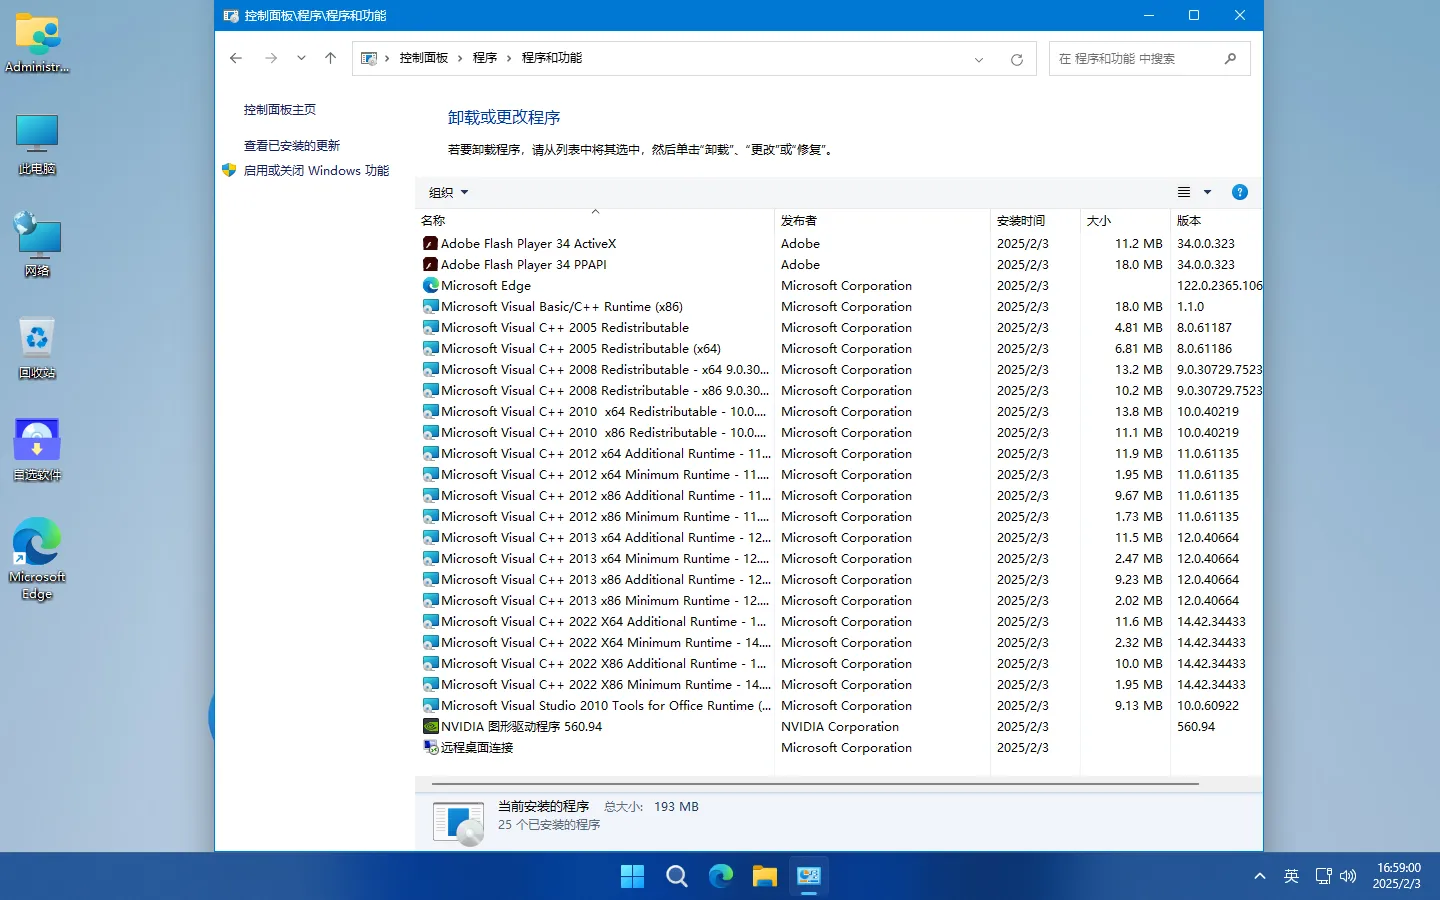Click the 英 input language indicator
Image resolution: width=1440 pixels, height=900 pixels.
pos(1291,876)
